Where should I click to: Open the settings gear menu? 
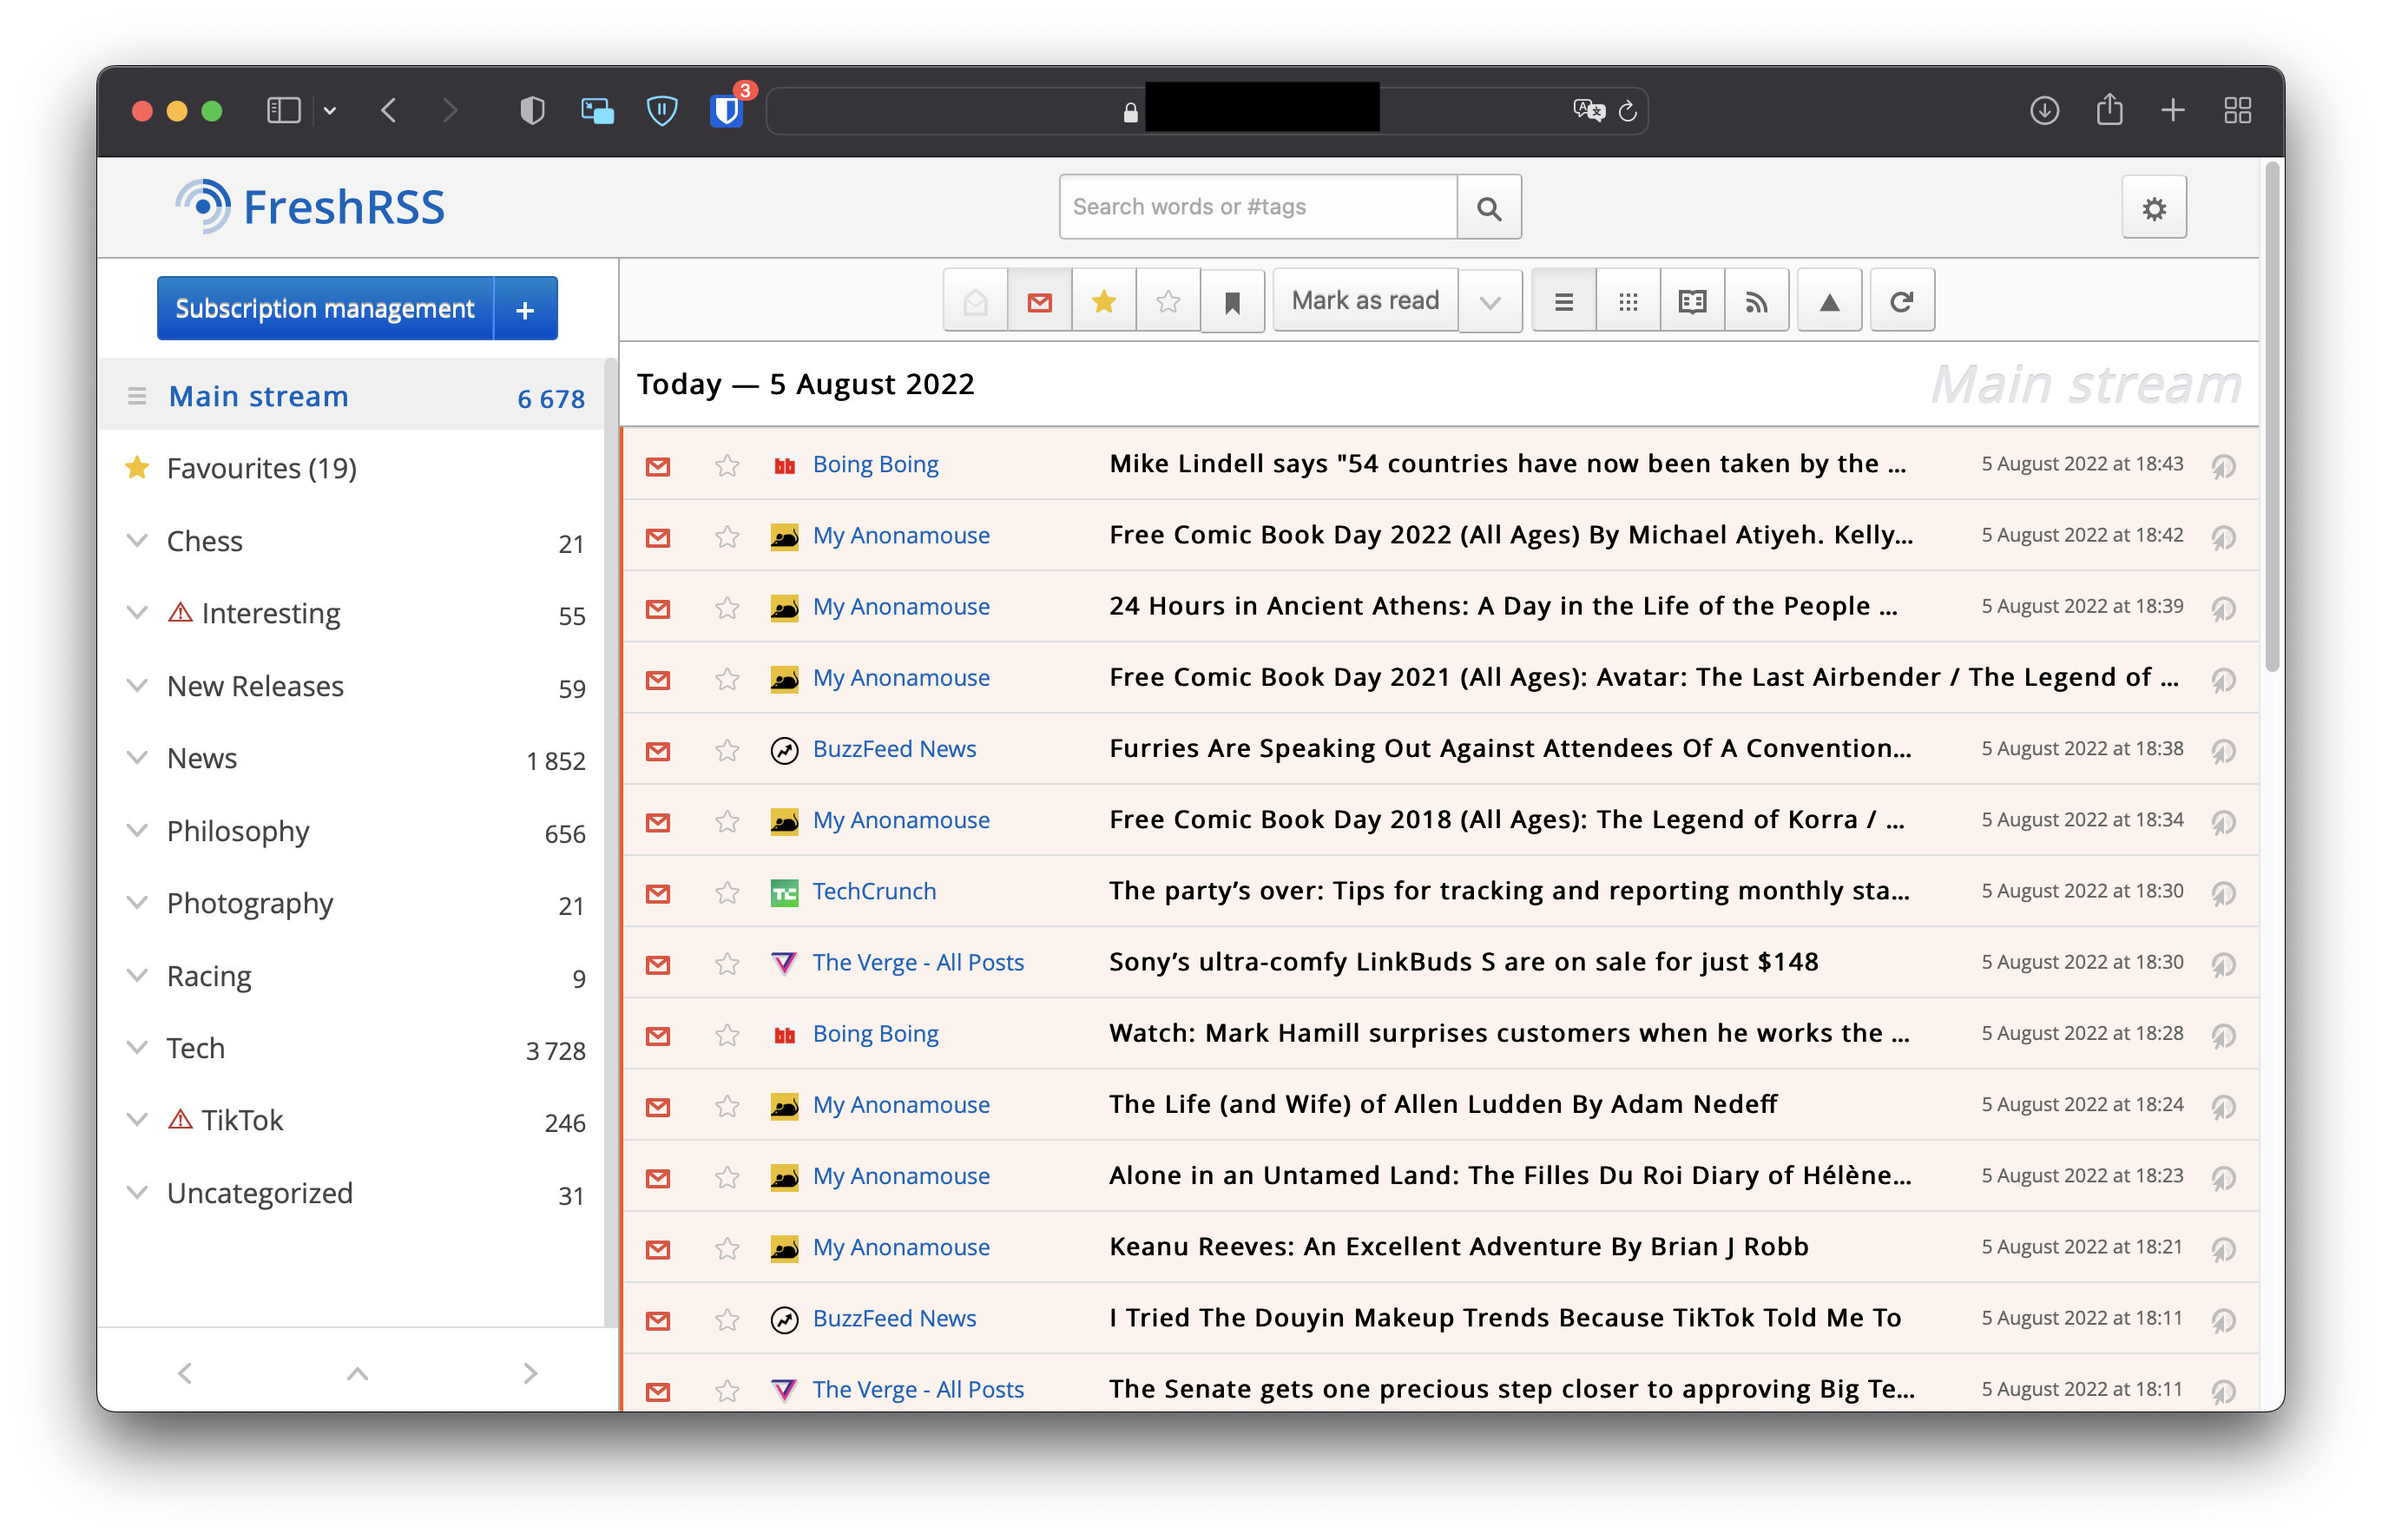2153,208
